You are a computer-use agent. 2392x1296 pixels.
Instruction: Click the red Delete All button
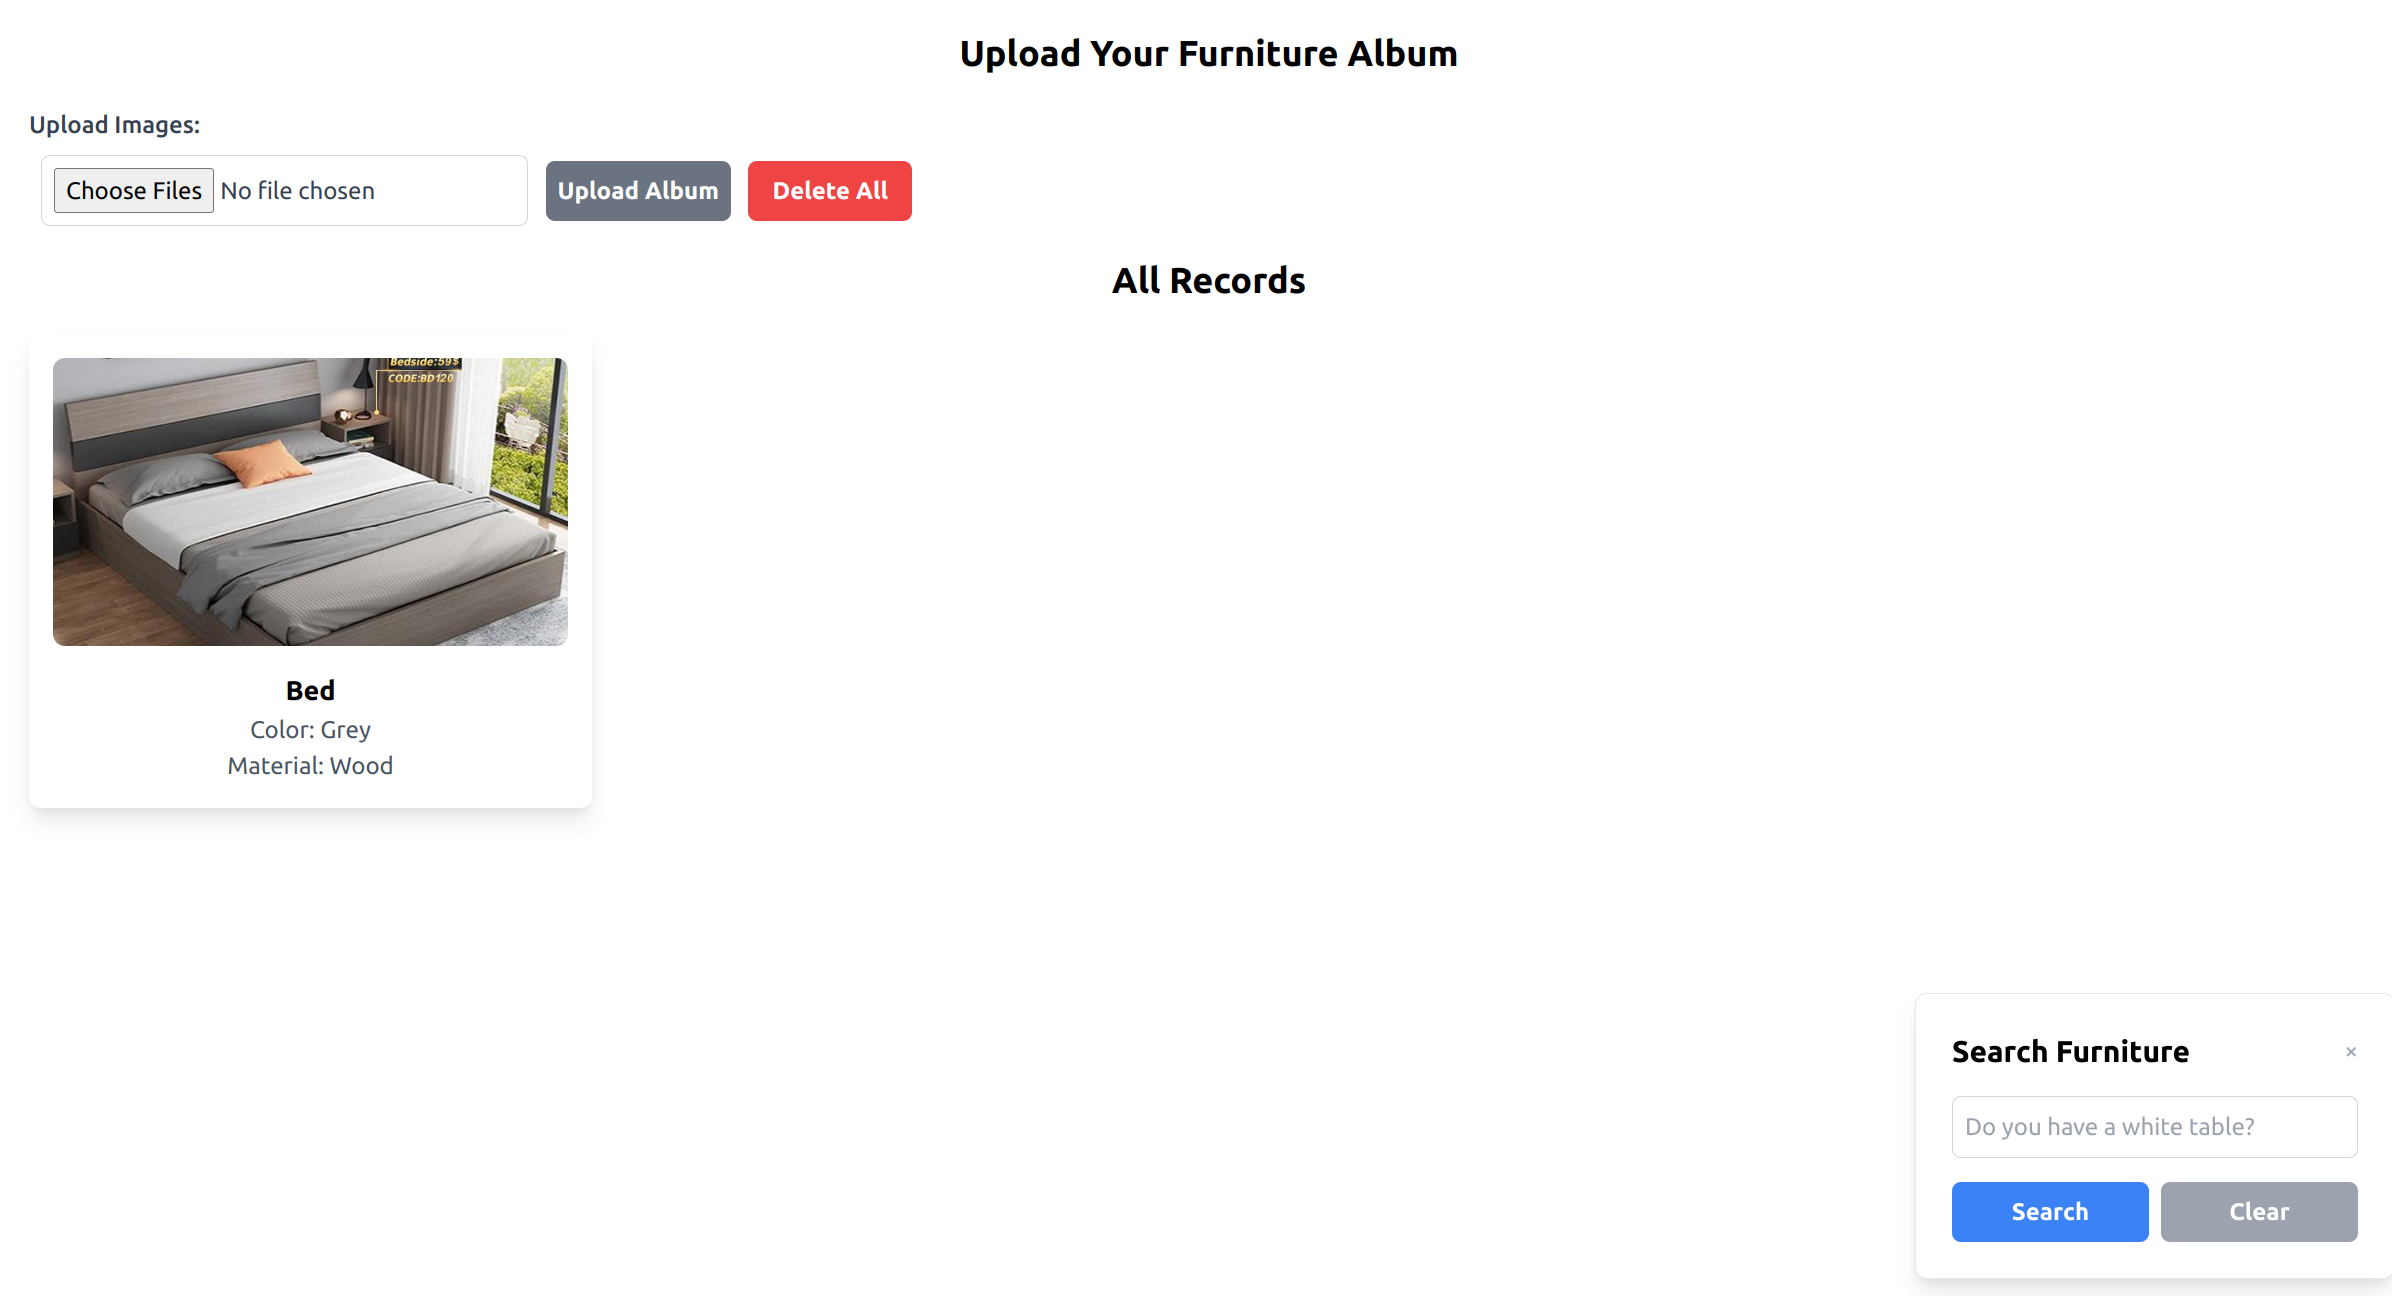tap(830, 190)
